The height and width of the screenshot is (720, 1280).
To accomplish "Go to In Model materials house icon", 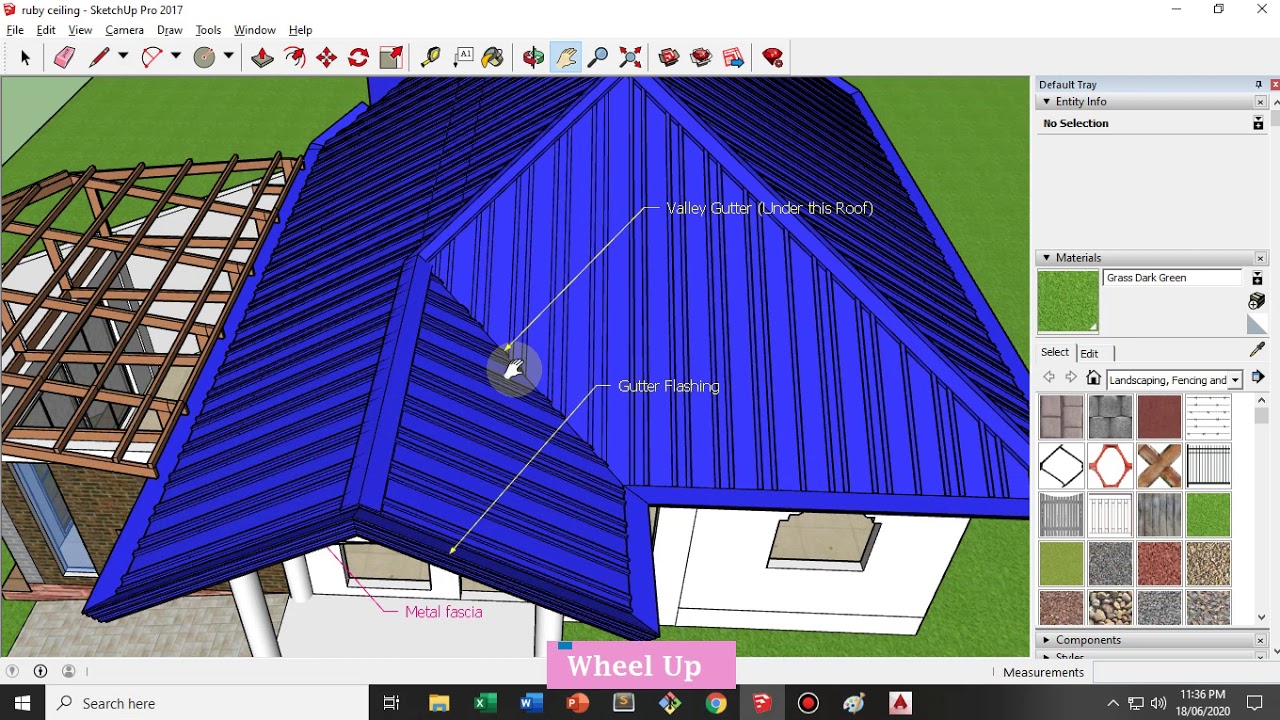I will 1094,378.
